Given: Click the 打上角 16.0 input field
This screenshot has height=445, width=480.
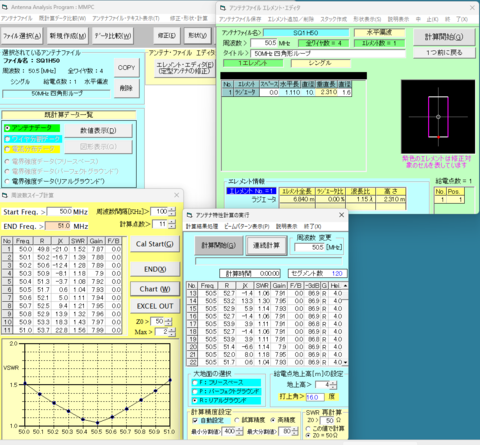Looking at the screenshot, I should 315,397.
